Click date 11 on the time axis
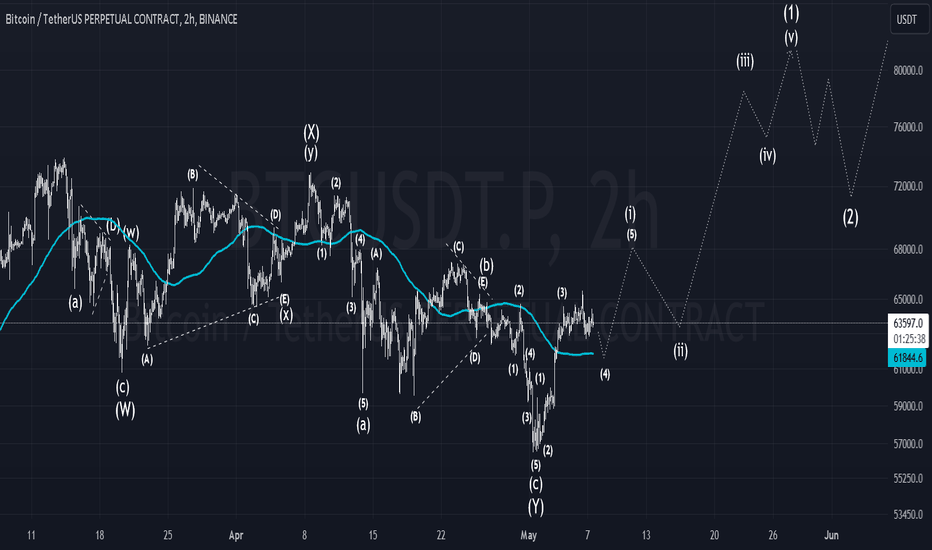The height and width of the screenshot is (550, 932). (31, 535)
